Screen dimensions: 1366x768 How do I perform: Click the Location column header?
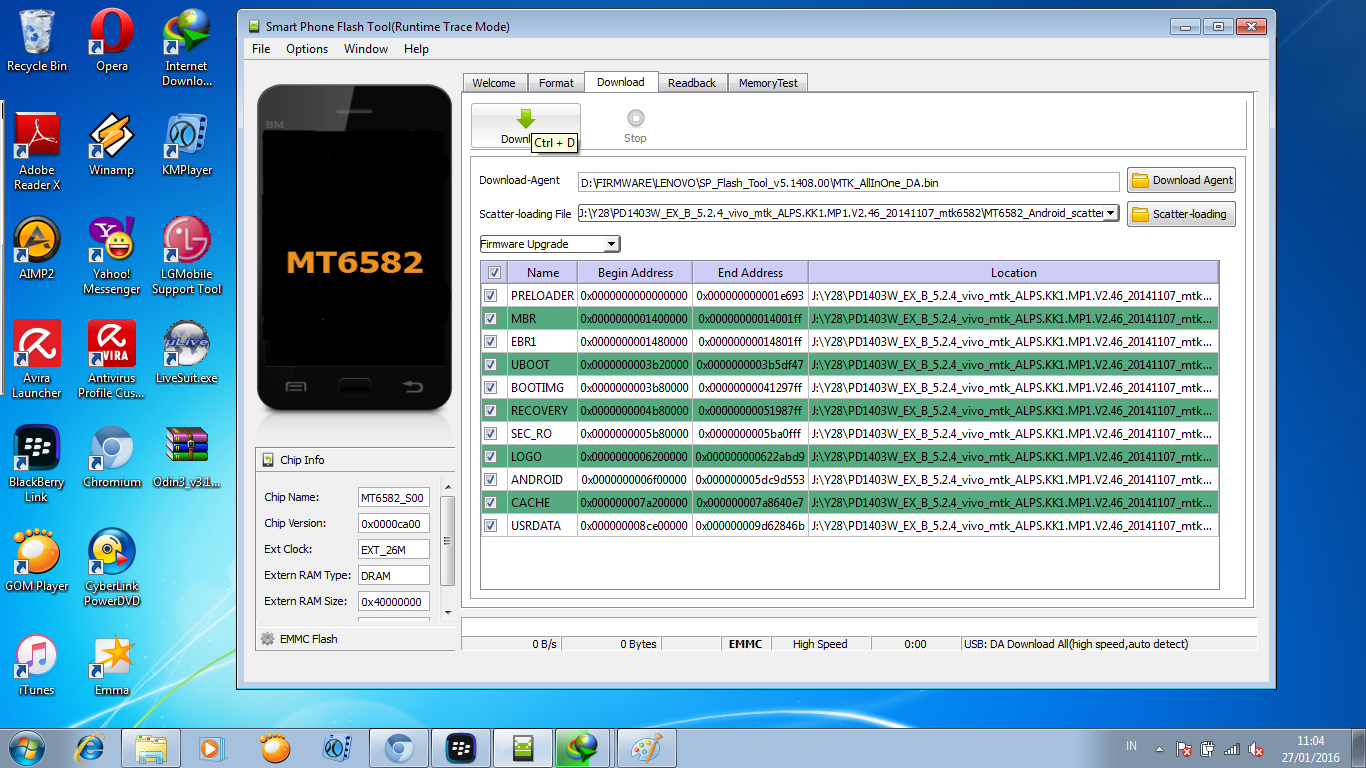pyautogui.click(x=1014, y=272)
